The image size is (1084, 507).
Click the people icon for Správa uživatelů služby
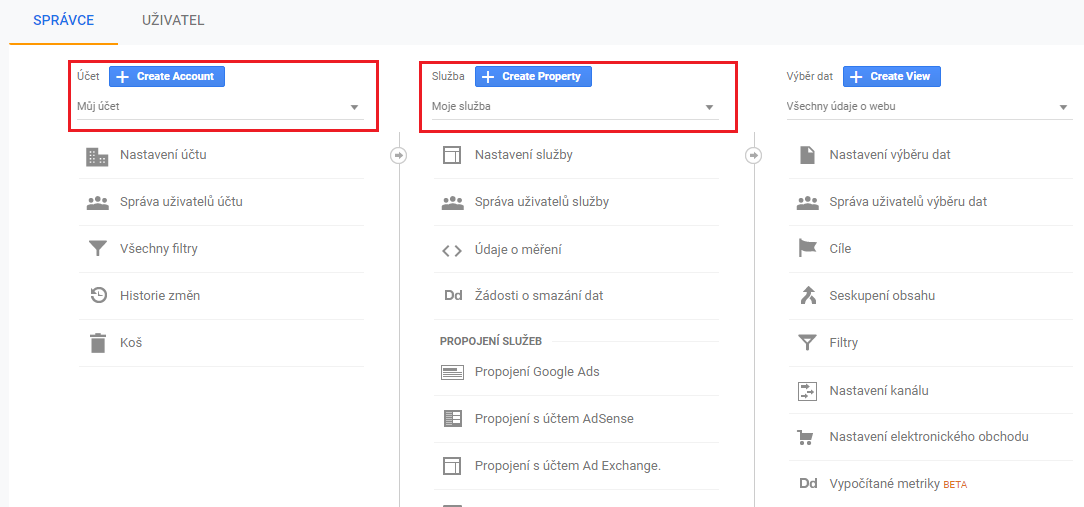[452, 203]
